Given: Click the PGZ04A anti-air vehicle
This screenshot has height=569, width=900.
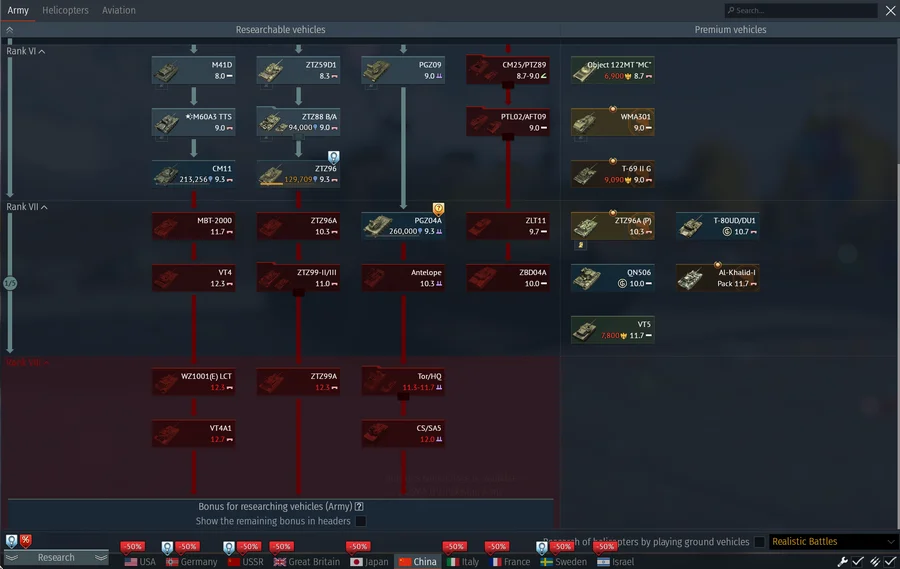Looking at the screenshot, I should (403, 225).
